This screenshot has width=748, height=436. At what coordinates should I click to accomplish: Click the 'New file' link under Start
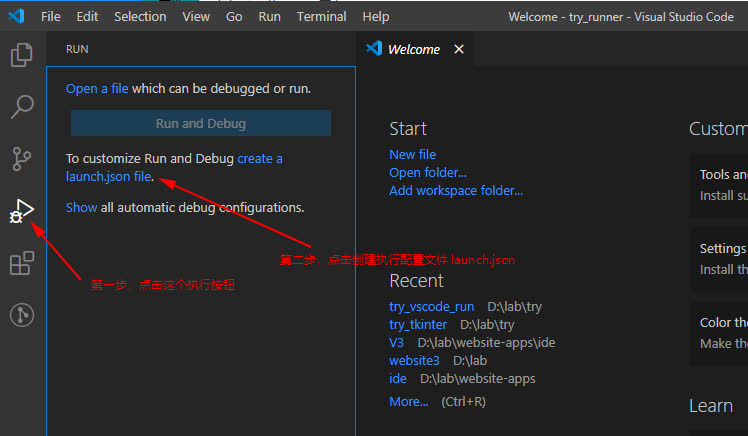(413, 155)
